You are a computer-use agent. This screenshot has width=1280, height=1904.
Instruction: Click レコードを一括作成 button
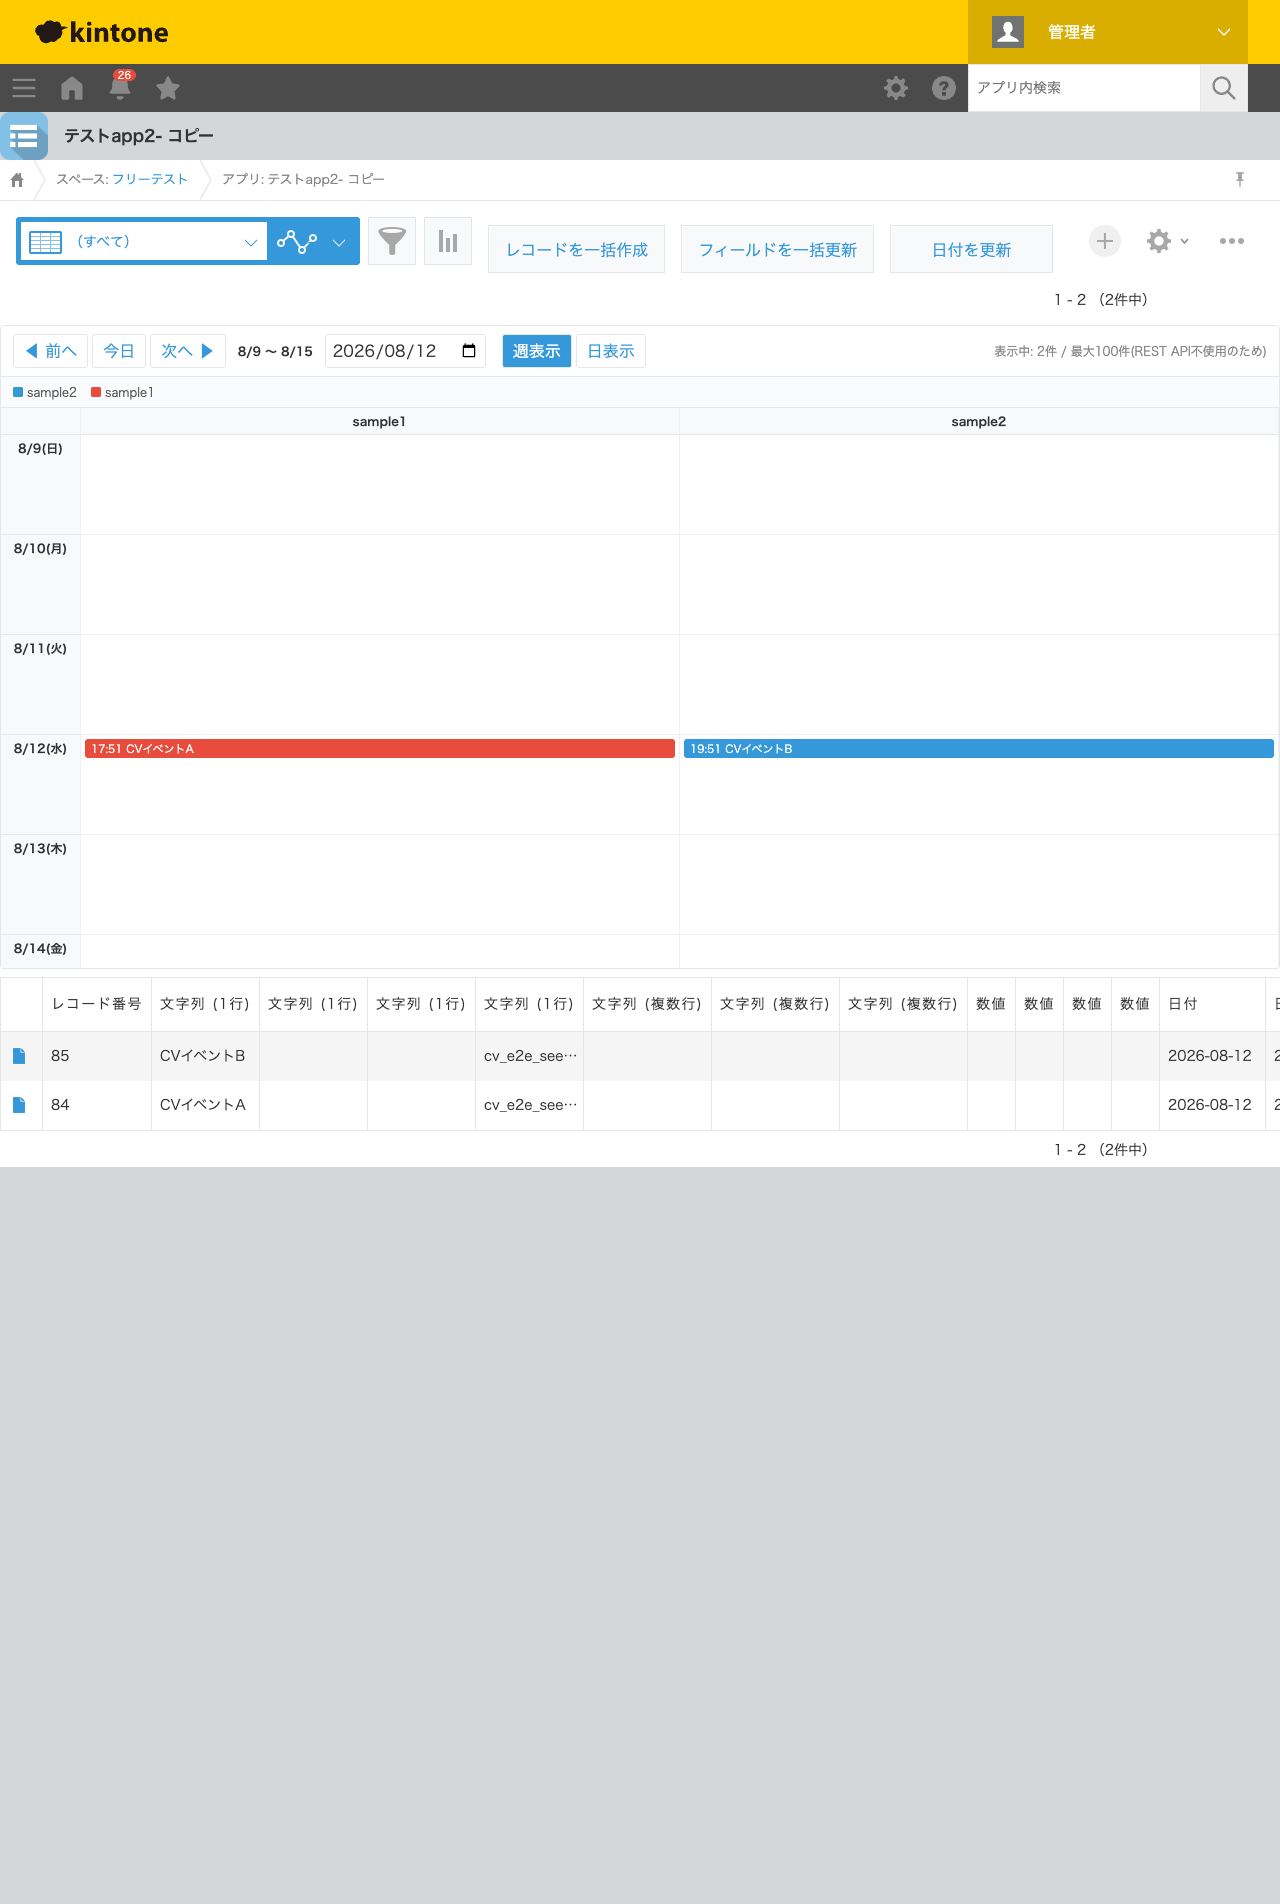click(577, 249)
